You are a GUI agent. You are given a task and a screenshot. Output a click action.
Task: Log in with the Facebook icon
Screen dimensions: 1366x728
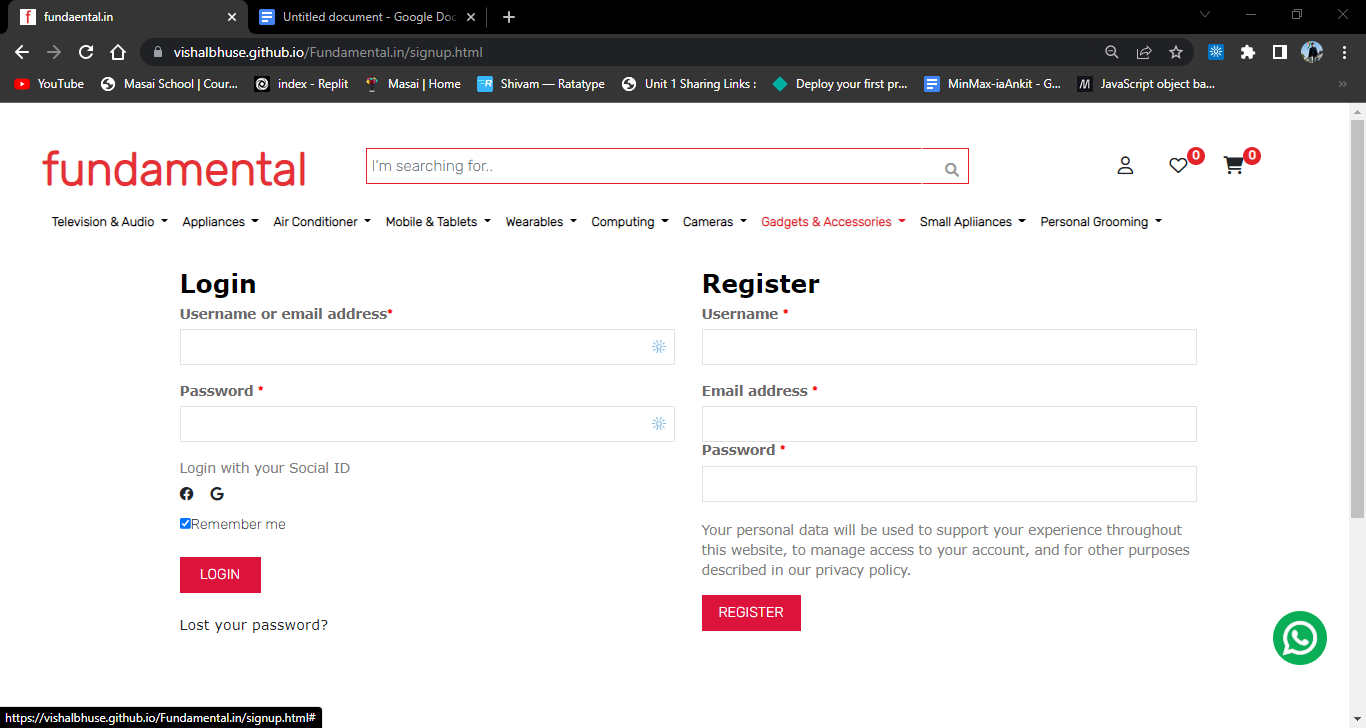187,494
